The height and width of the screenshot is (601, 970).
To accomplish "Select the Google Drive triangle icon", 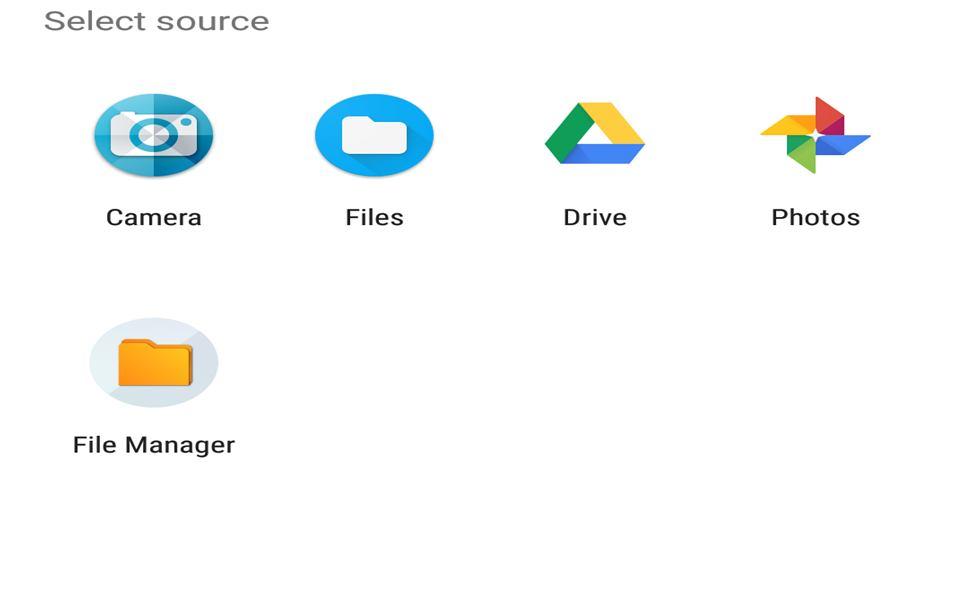I will 594,133.
